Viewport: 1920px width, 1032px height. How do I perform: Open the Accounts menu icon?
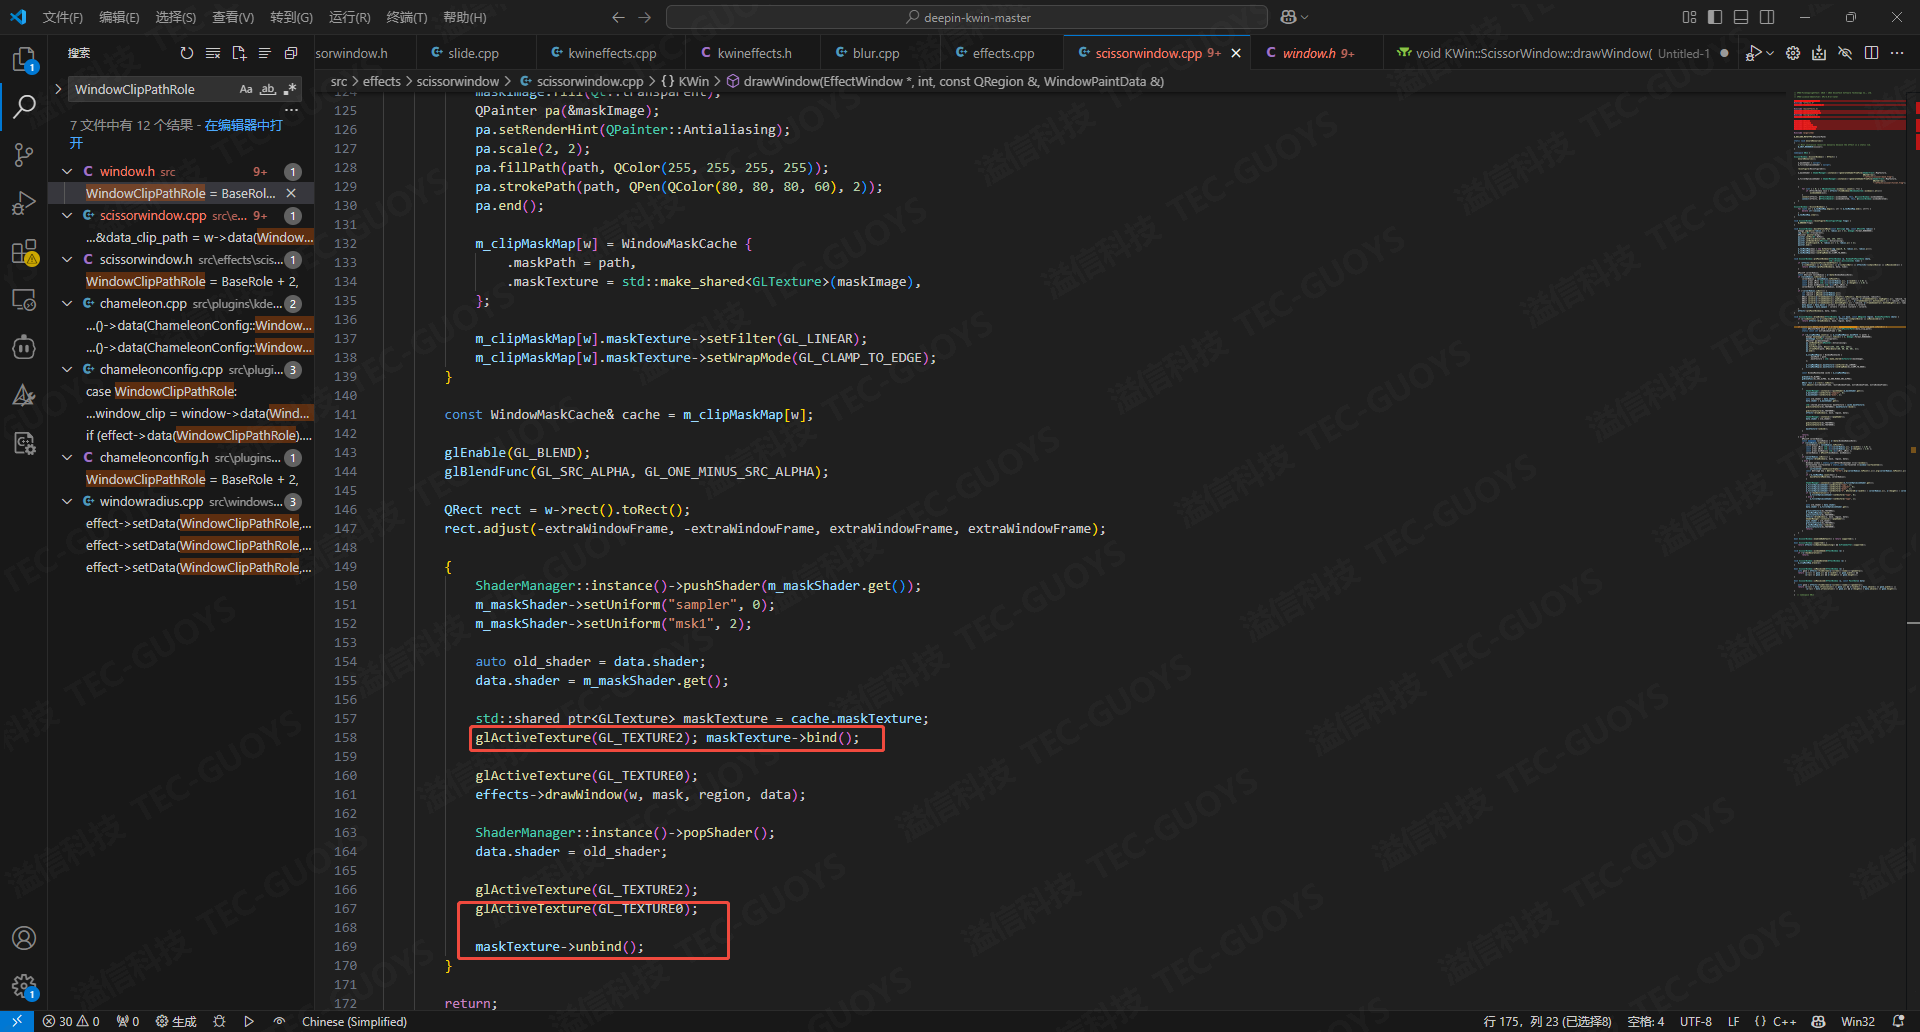point(24,938)
